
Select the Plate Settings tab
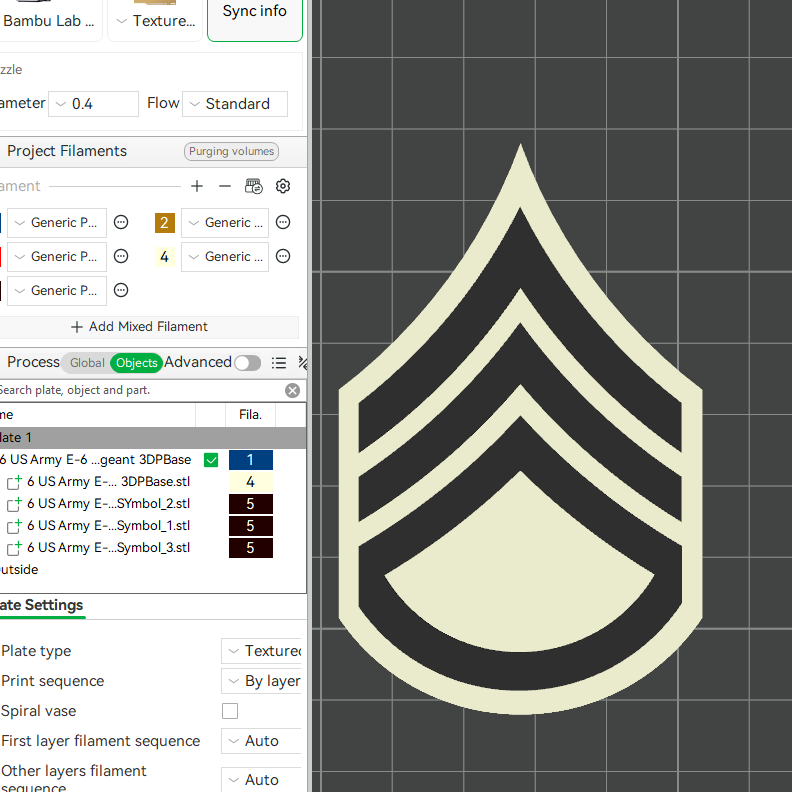[x=41, y=605]
